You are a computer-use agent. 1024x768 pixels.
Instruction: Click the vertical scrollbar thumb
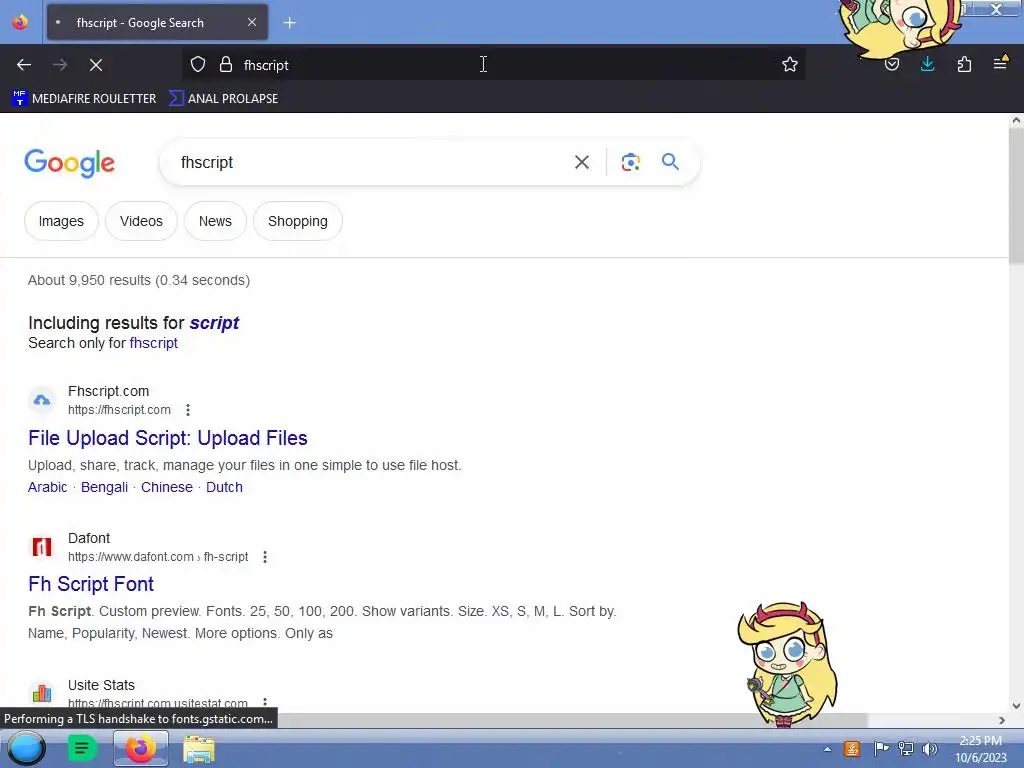(x=1016, y=196)
